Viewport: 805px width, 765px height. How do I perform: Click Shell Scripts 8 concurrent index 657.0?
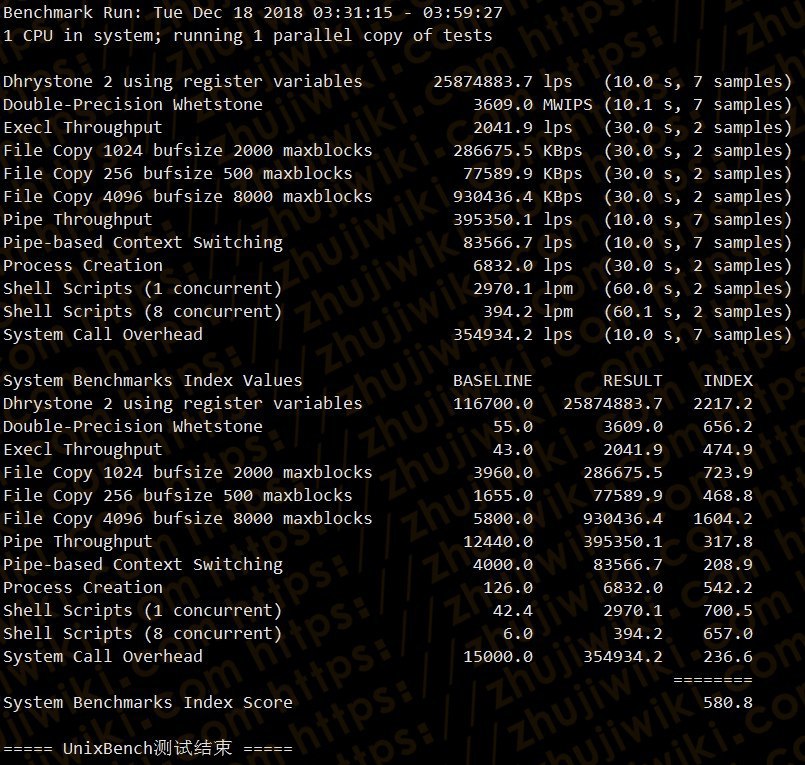point(728,634)
